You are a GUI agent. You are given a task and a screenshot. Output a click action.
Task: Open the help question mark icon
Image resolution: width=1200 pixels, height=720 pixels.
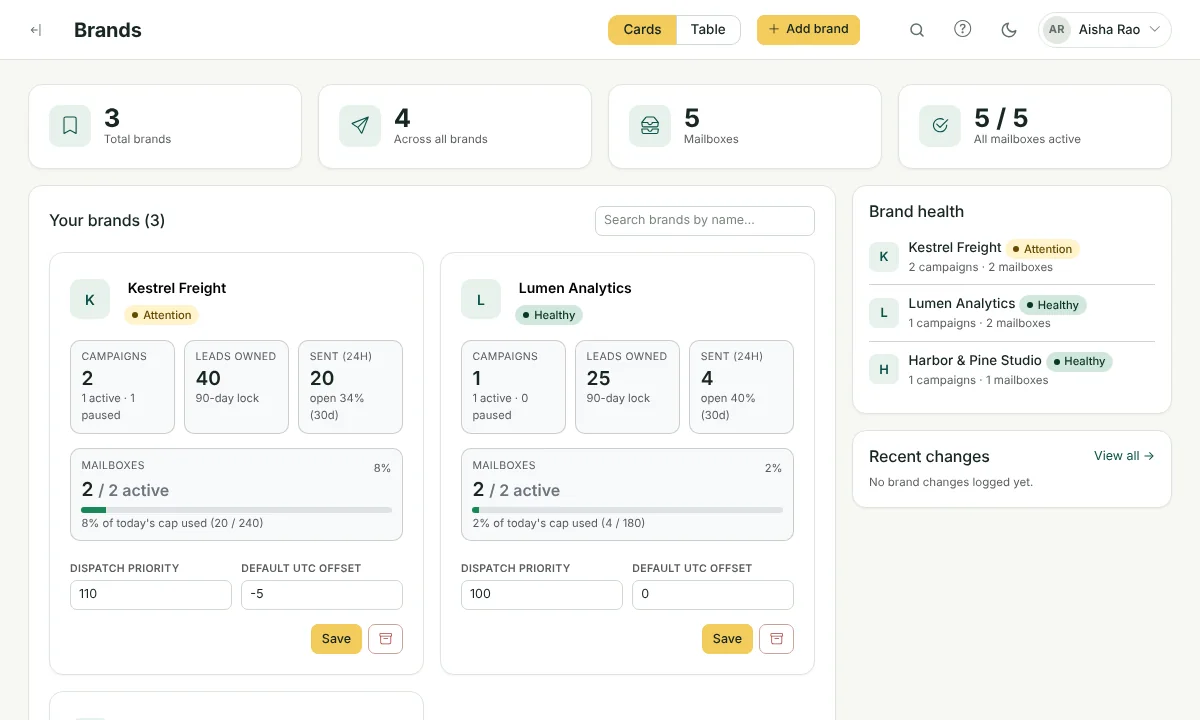[963, 30]
